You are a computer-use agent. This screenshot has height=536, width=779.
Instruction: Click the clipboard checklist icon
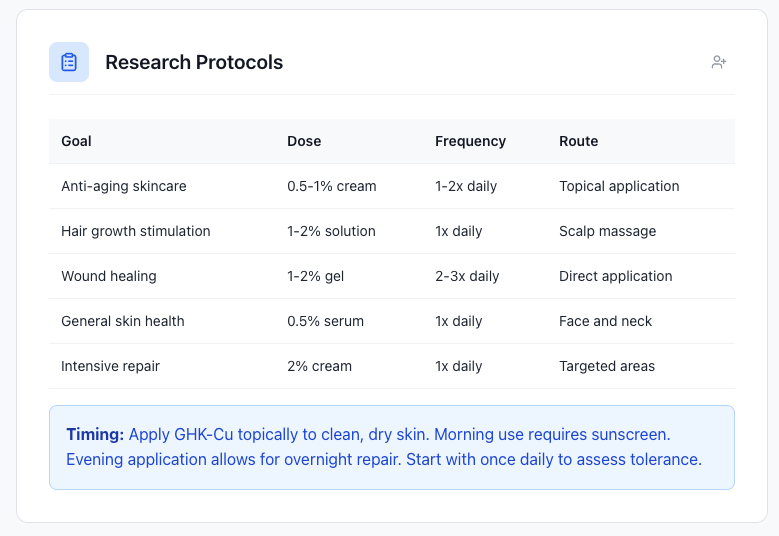click(69, 62)
